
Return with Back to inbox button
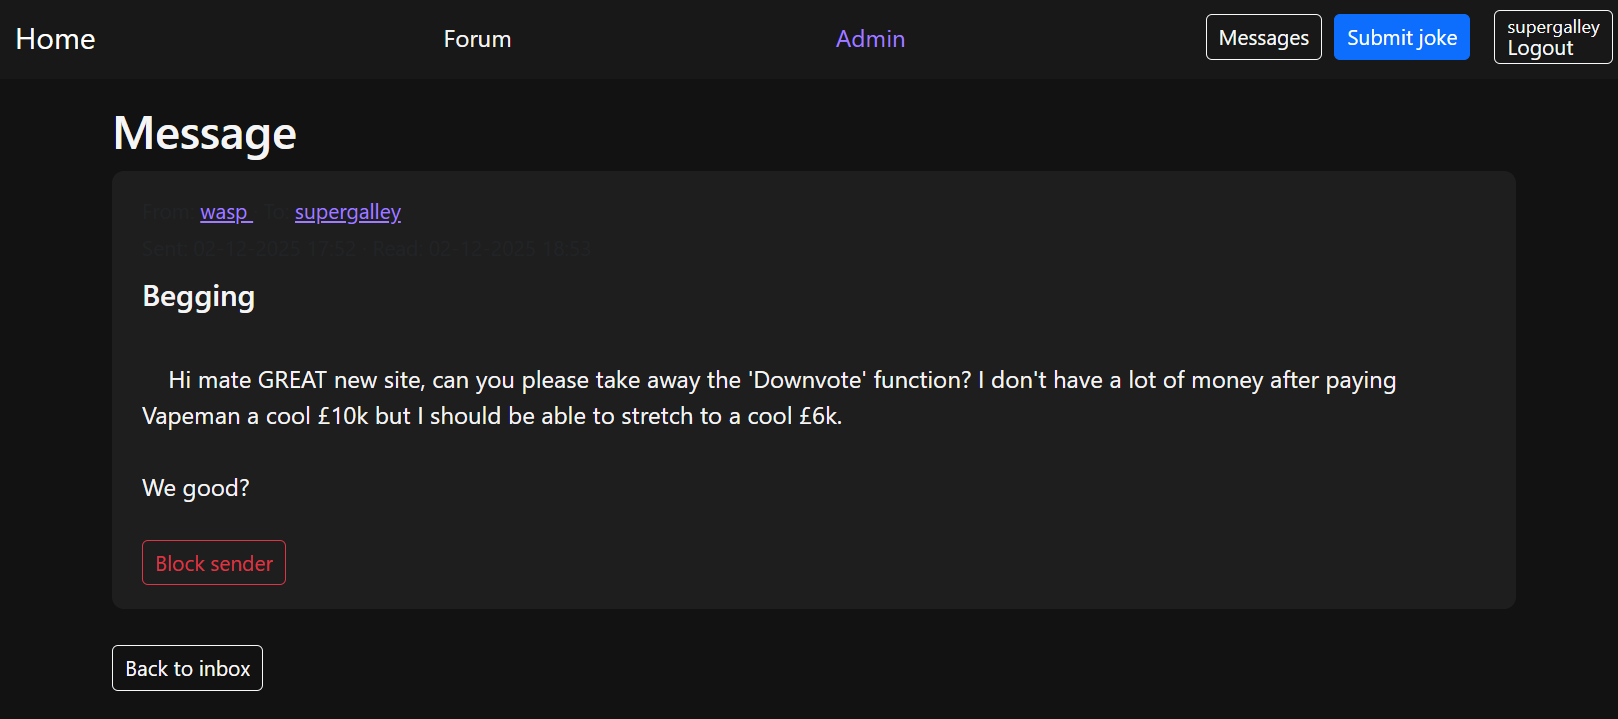[x=187, y=668]
